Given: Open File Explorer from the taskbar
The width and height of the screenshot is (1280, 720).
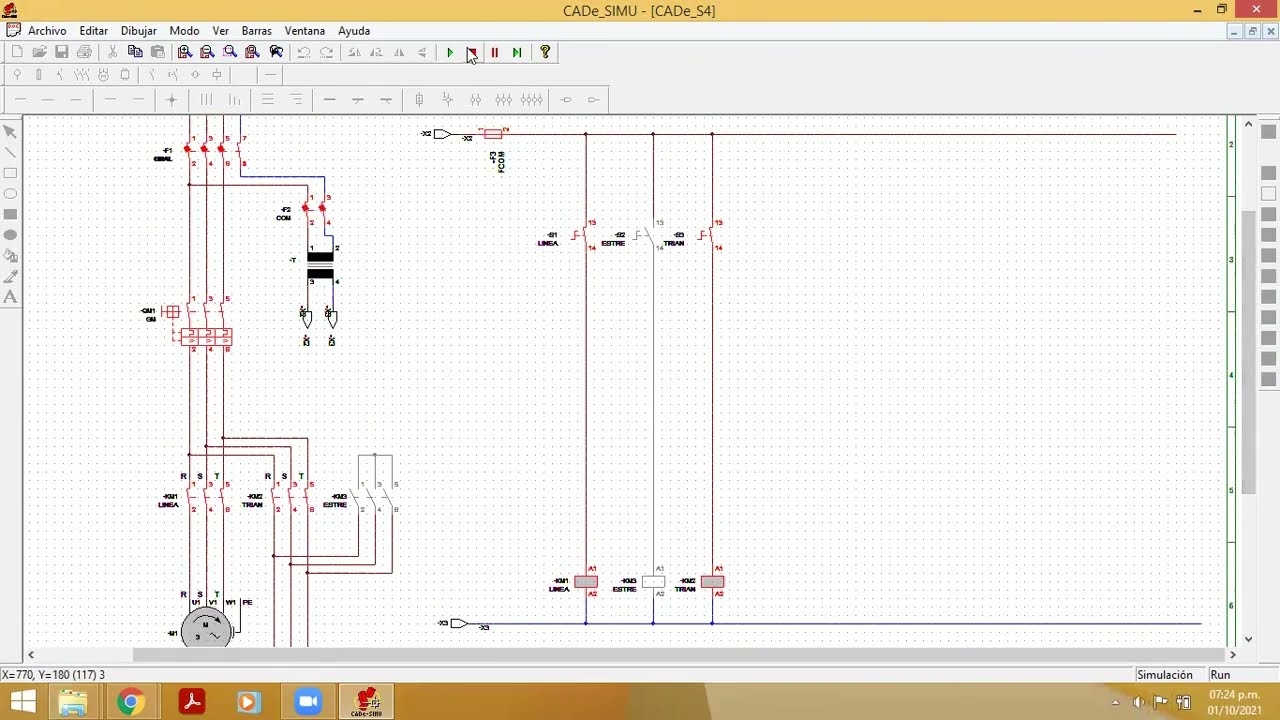Looking at the screenshot, I should click(73, 702).
